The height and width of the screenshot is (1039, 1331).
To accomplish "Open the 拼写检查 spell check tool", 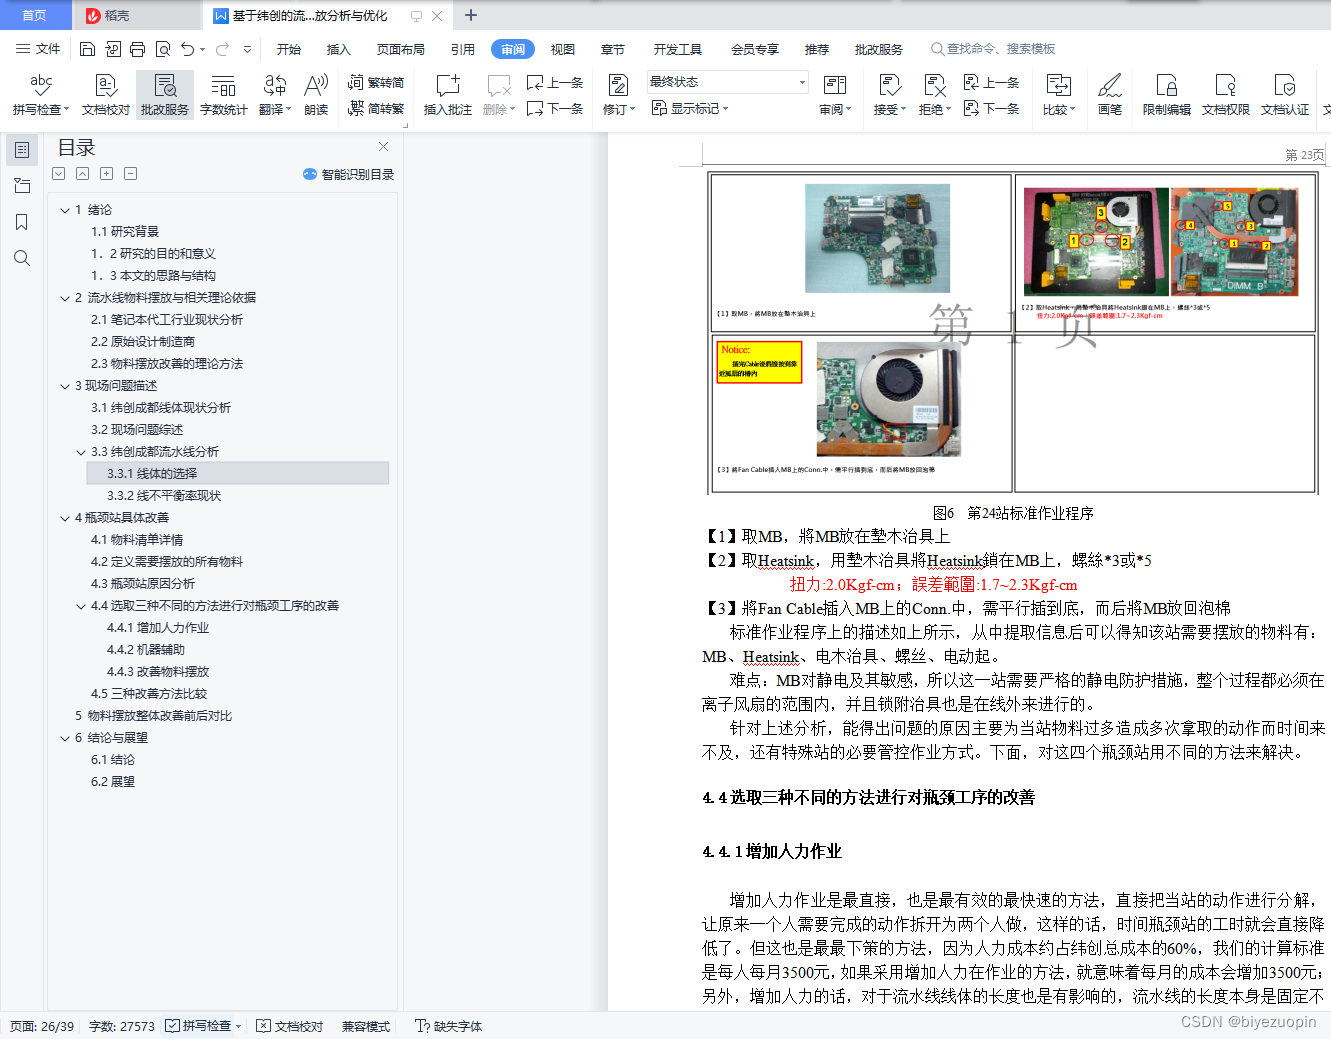I will click(x=41, y=95).
